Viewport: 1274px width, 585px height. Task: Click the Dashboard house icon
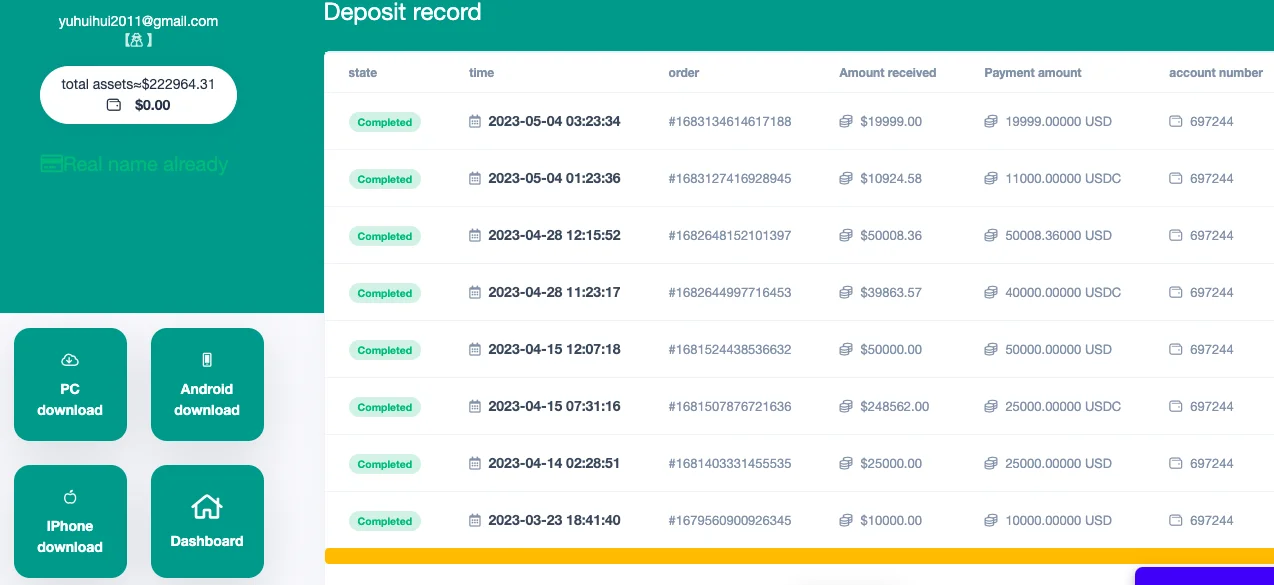pyautogui.click(x=207, y=507)
